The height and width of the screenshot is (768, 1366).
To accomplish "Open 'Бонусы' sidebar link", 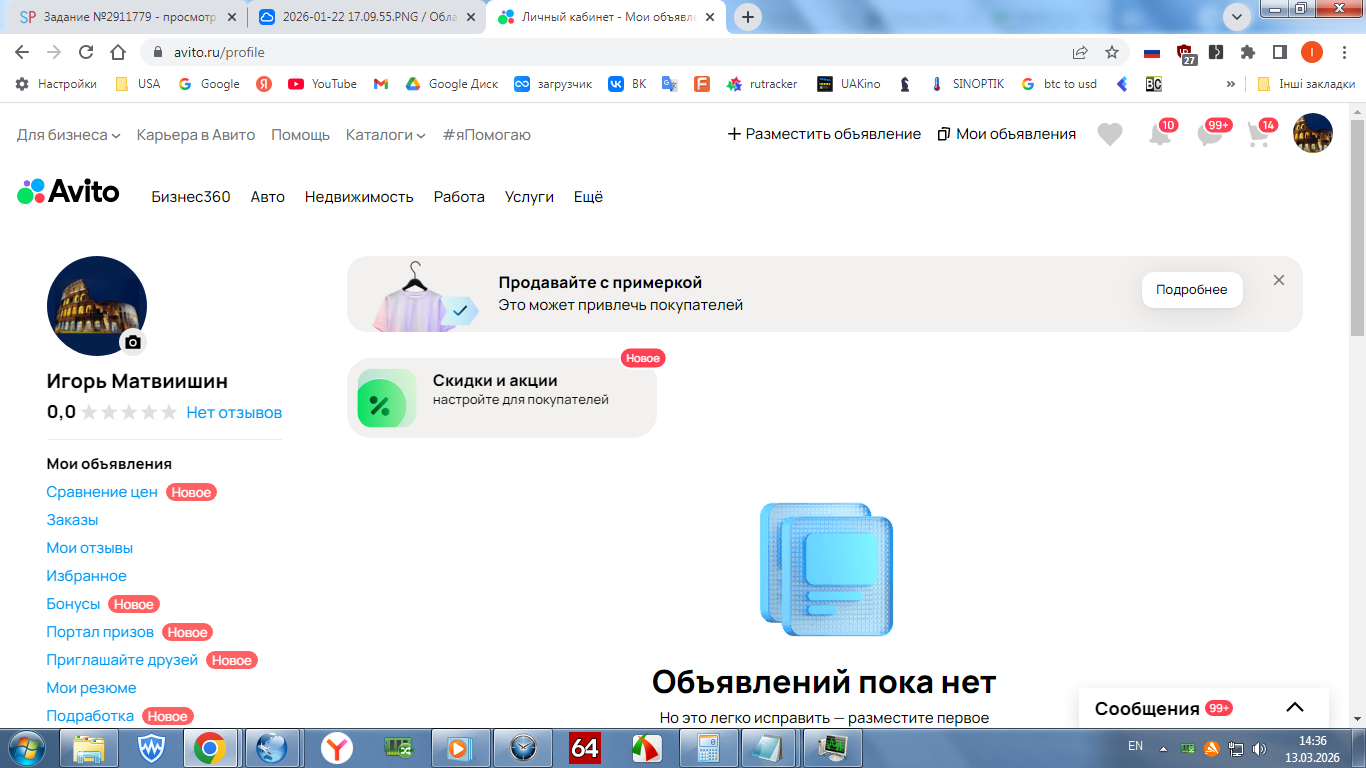I will [73, 604].
